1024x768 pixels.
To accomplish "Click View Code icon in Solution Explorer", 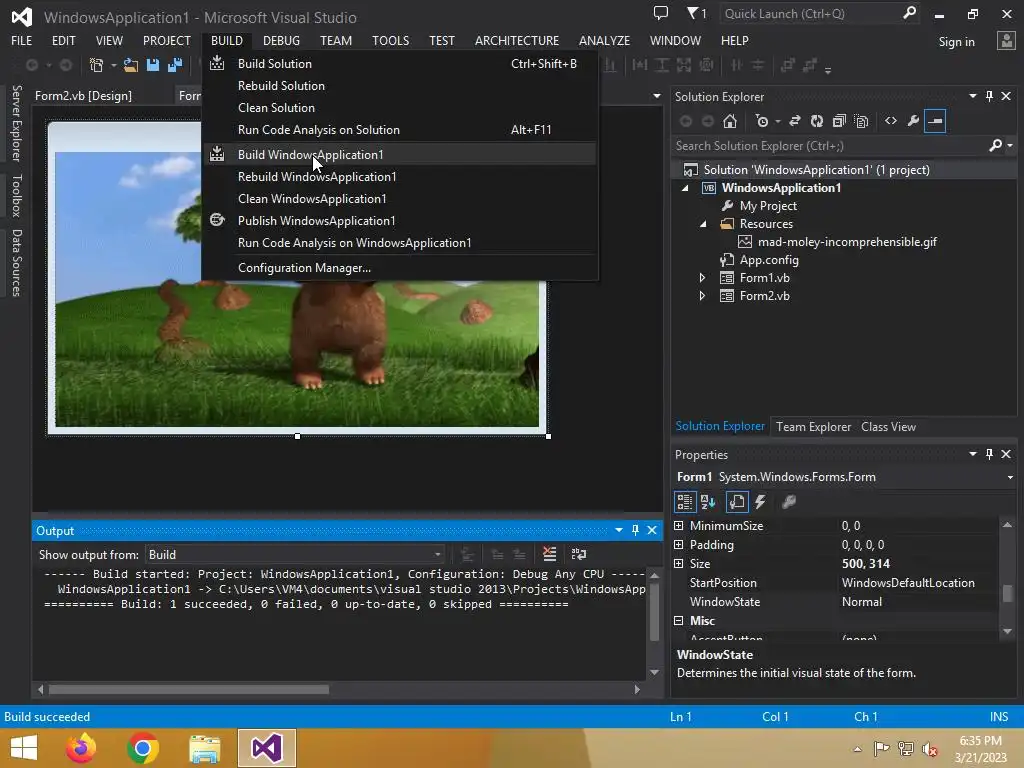I will pyautogui.click(x=891, y=121).
